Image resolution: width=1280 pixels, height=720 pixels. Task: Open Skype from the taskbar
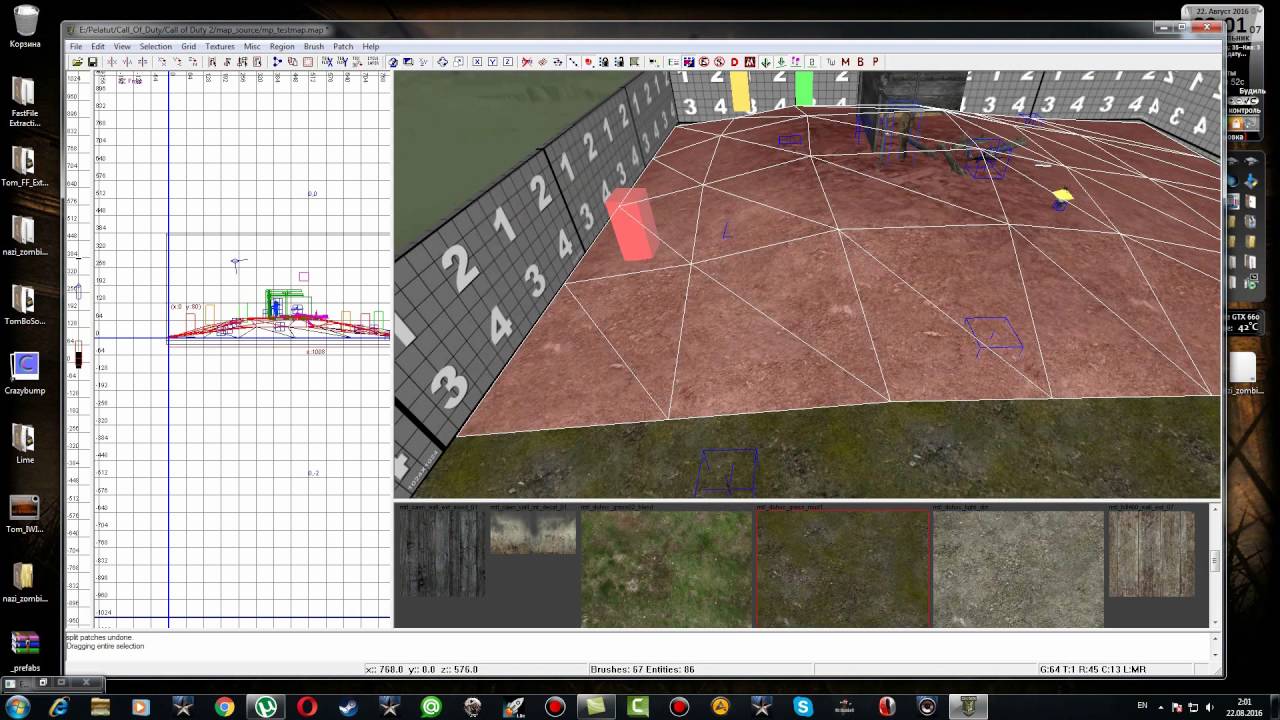(x=803, y=707)
